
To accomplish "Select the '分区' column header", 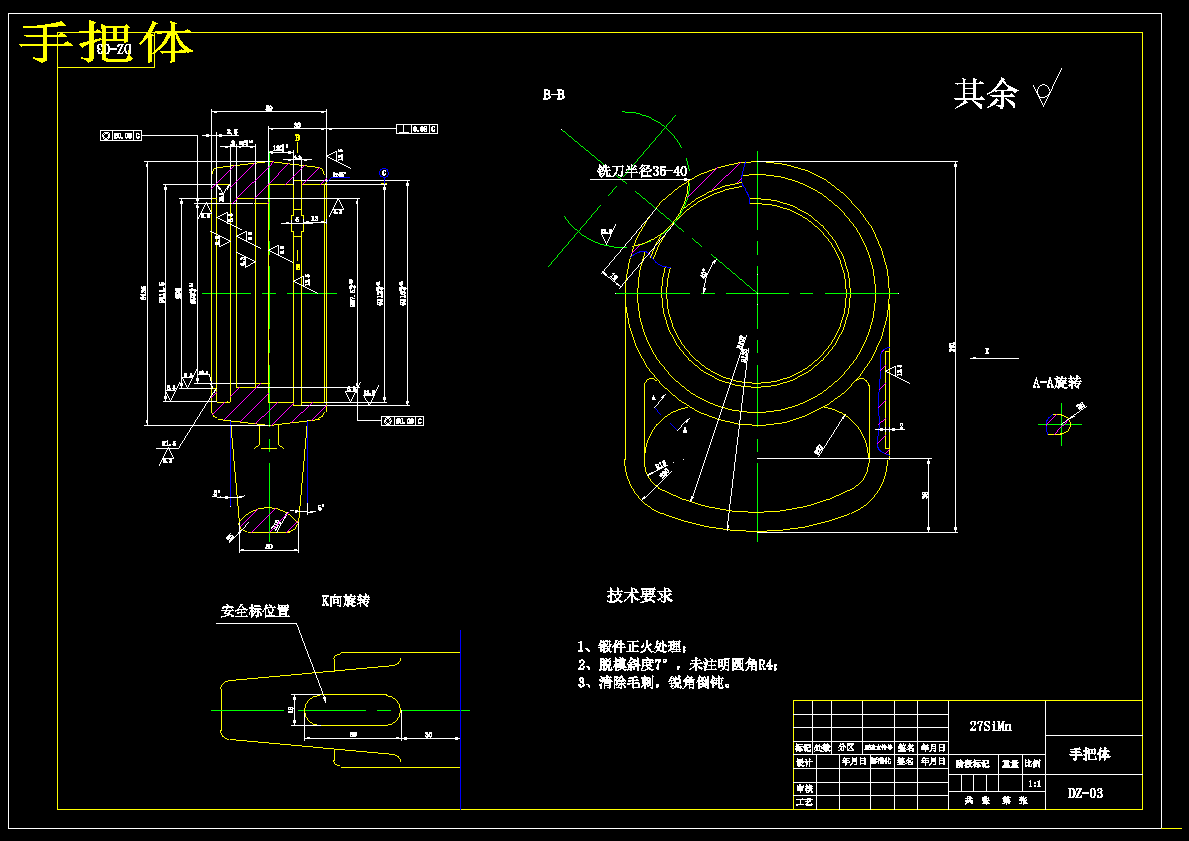I will click(846, 748).
